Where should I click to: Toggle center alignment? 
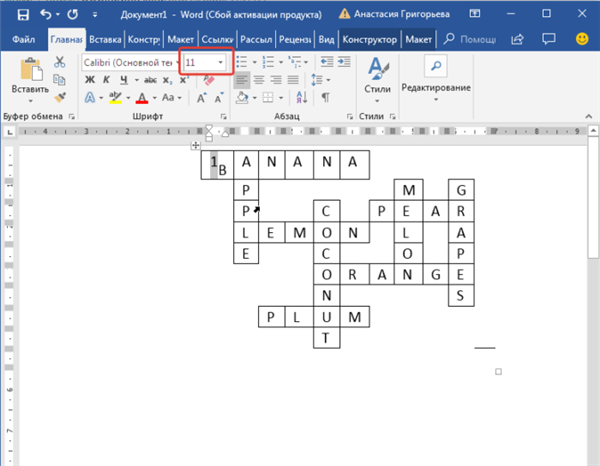259,80
